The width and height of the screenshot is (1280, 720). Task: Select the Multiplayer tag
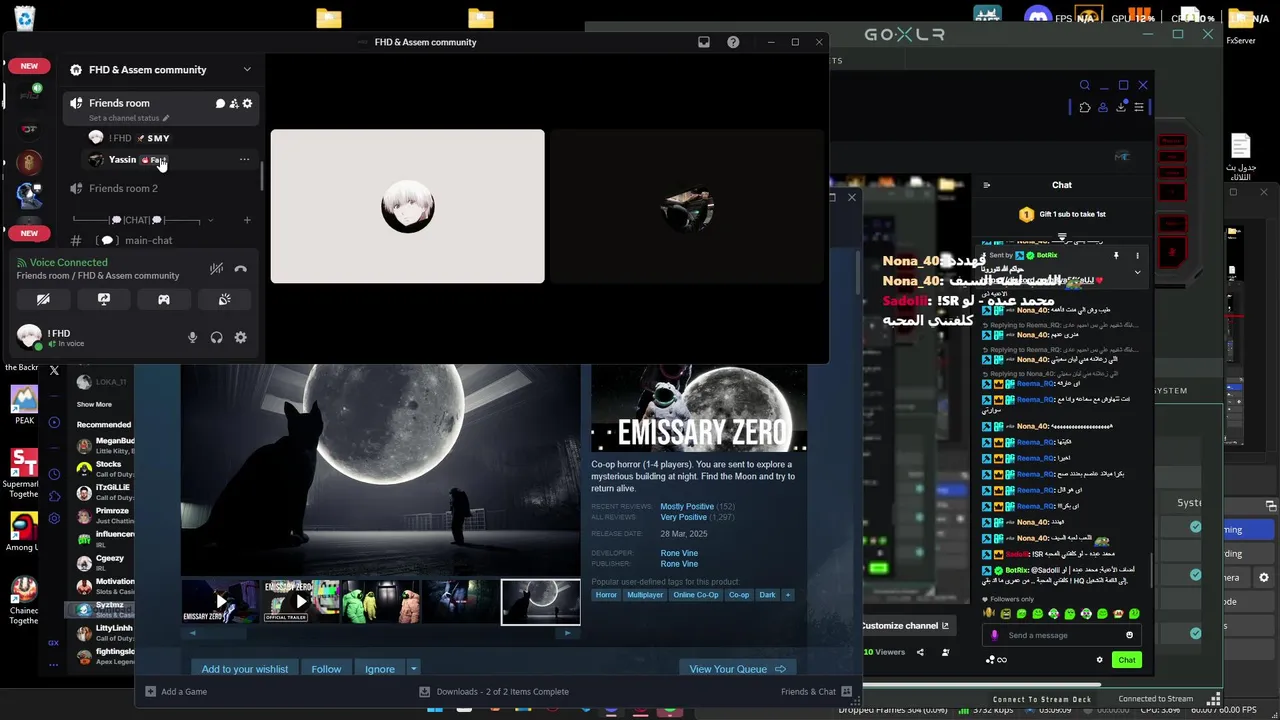pyautogui.click(x=645, y=595)
